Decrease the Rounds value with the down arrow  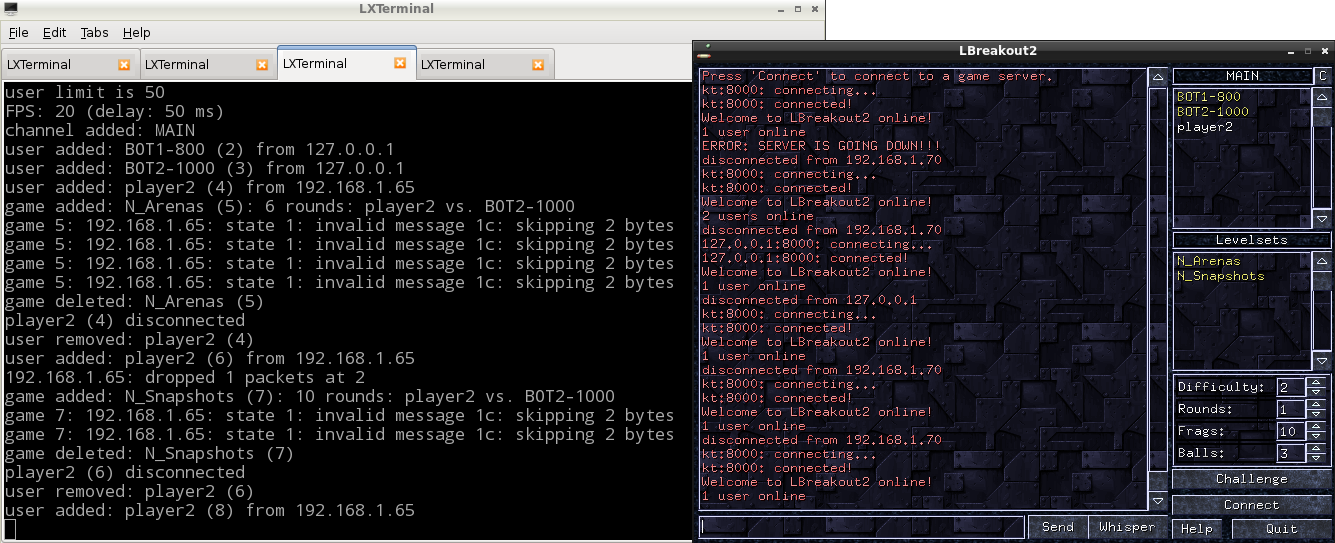(1318, 414)
